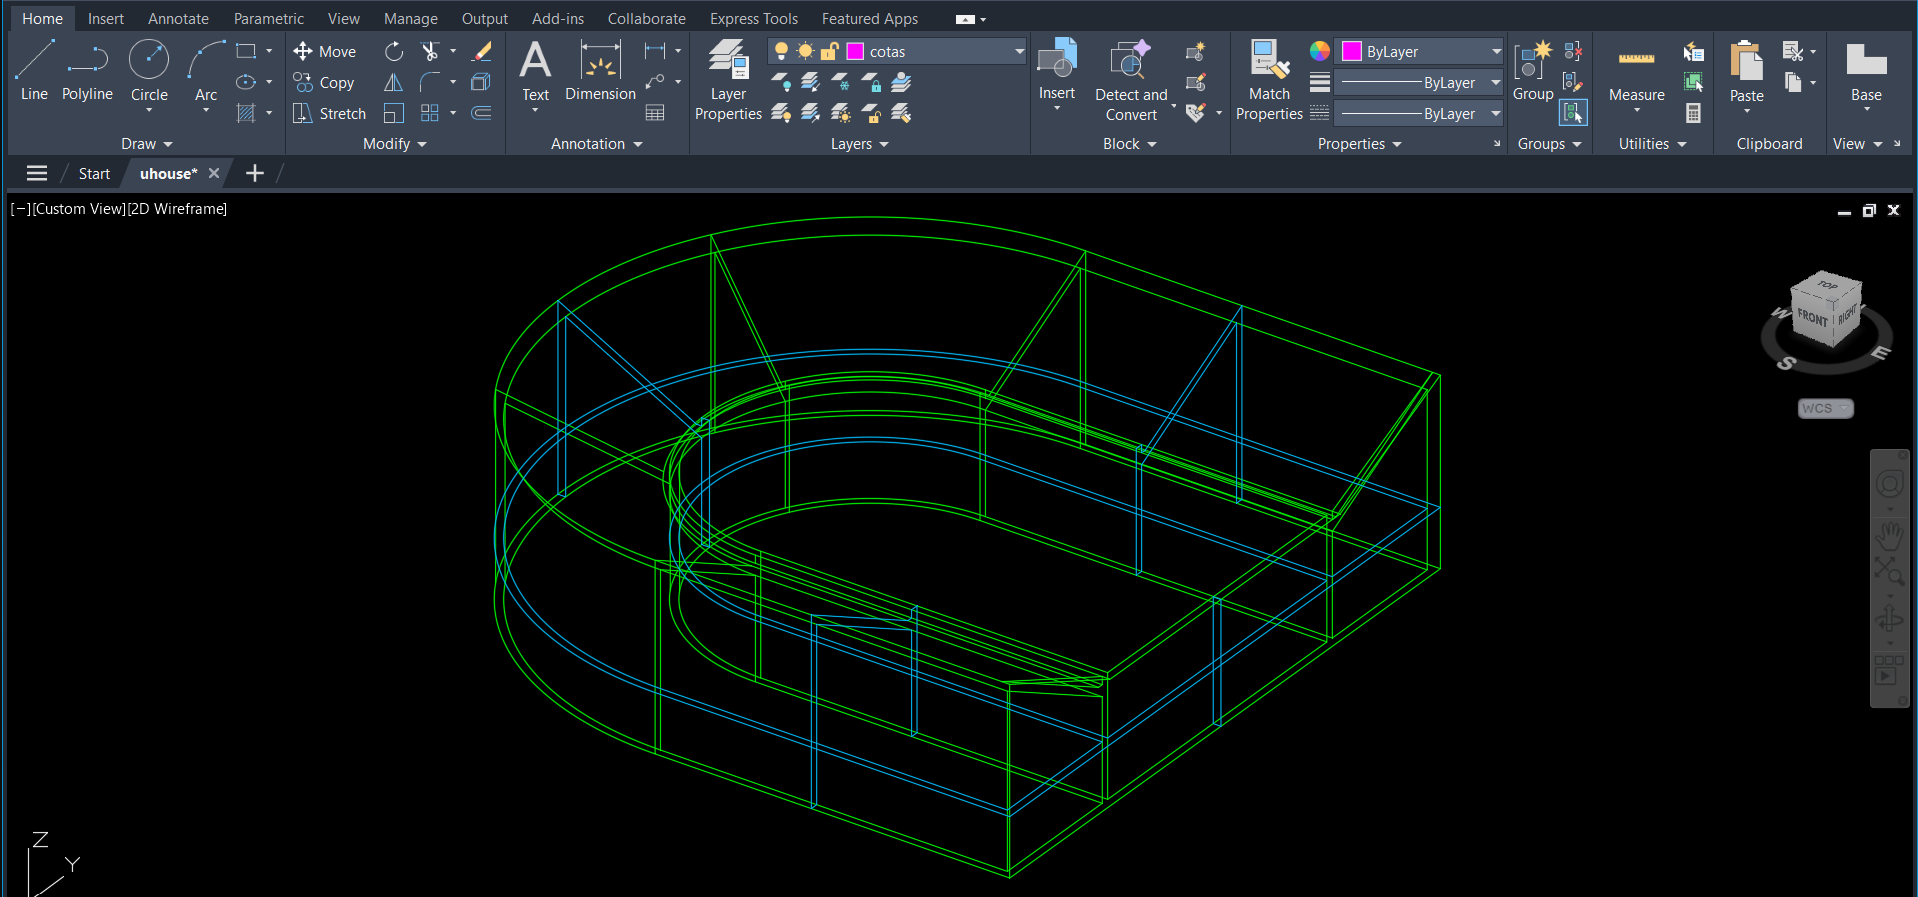Click the Move button
Screen dimensions: 1918x897
325,52
